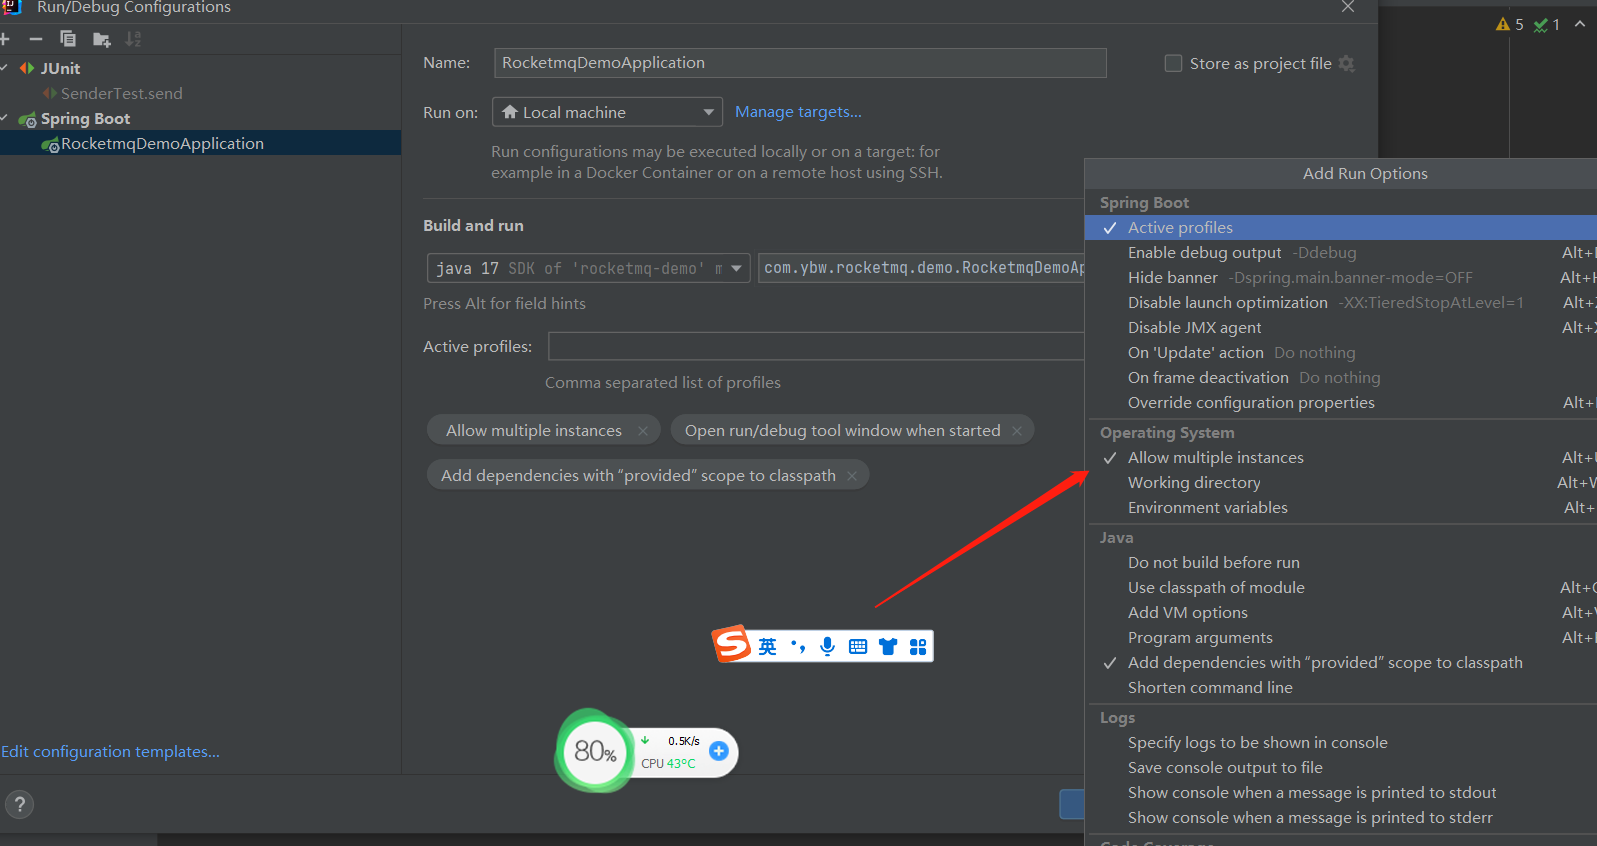Screen dimensions: 1597x846
Task: Remove Open run/debug tool window tag
Action: tap(1017, 431)
